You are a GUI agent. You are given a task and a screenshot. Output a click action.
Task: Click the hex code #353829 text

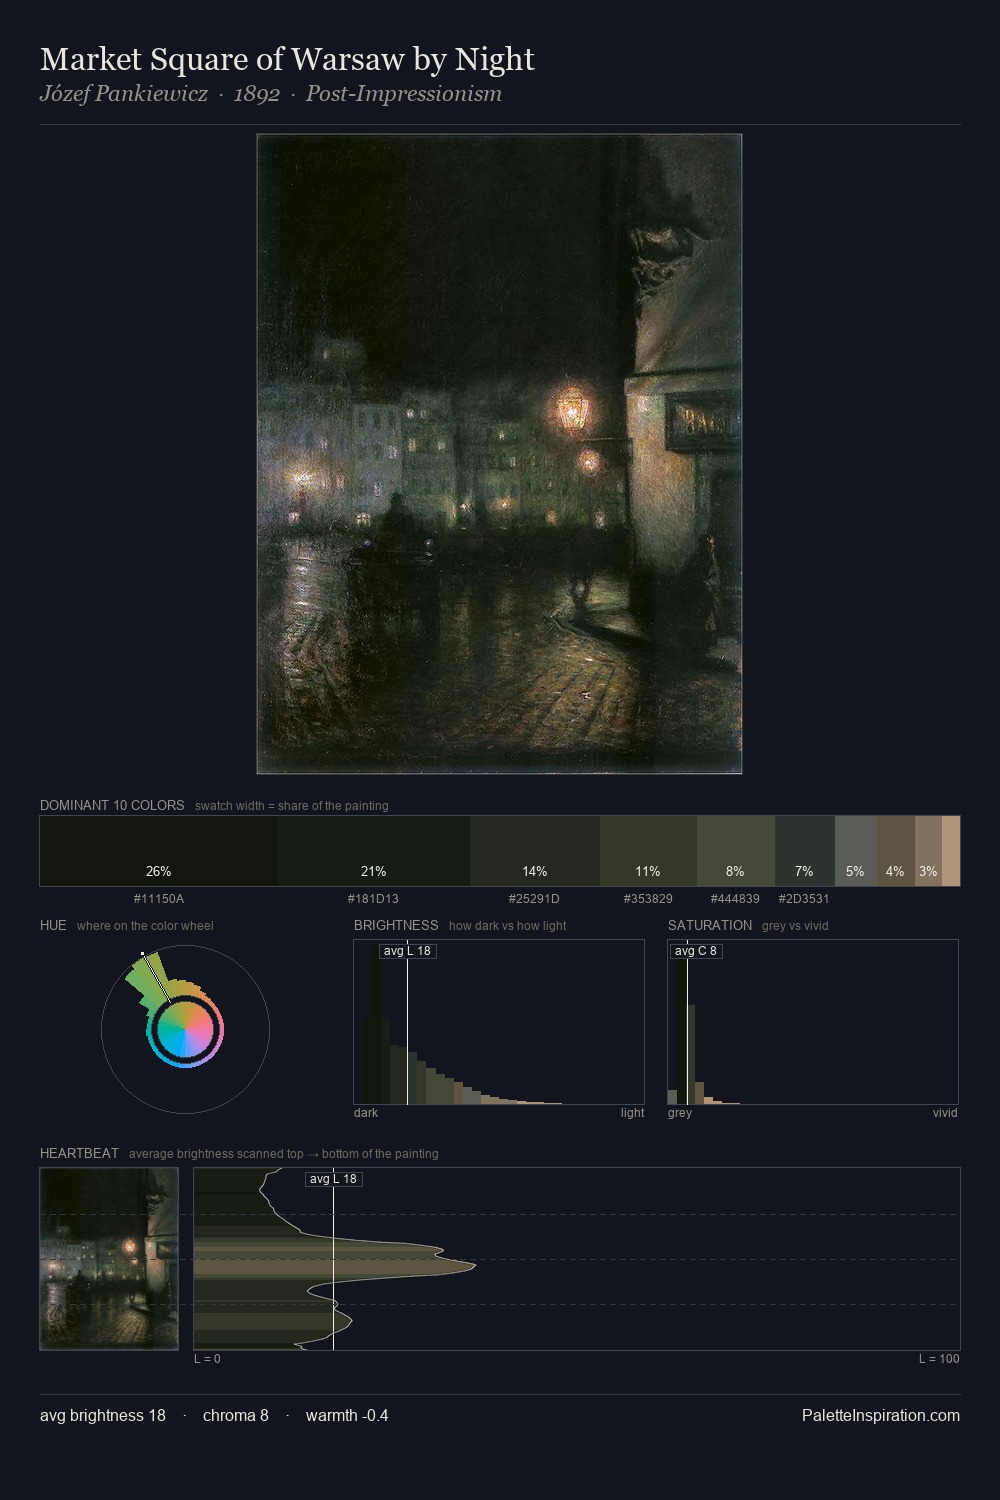[x=648, y=899]
